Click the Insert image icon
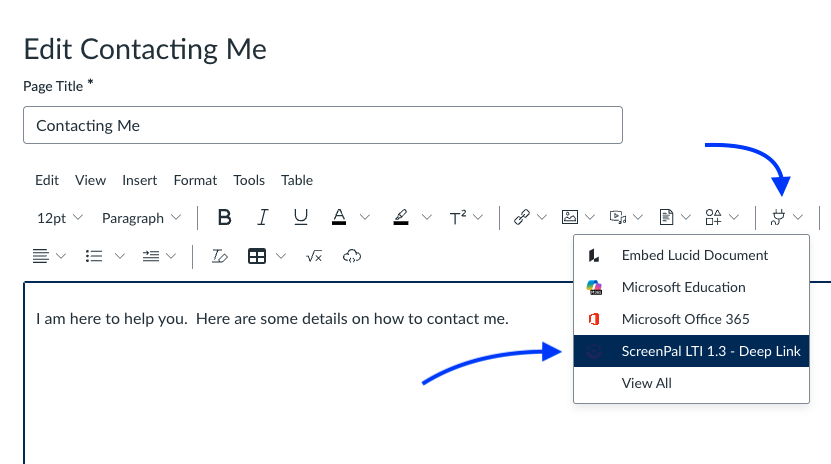Viewport: 831px width, 464px height. [570, 217]
